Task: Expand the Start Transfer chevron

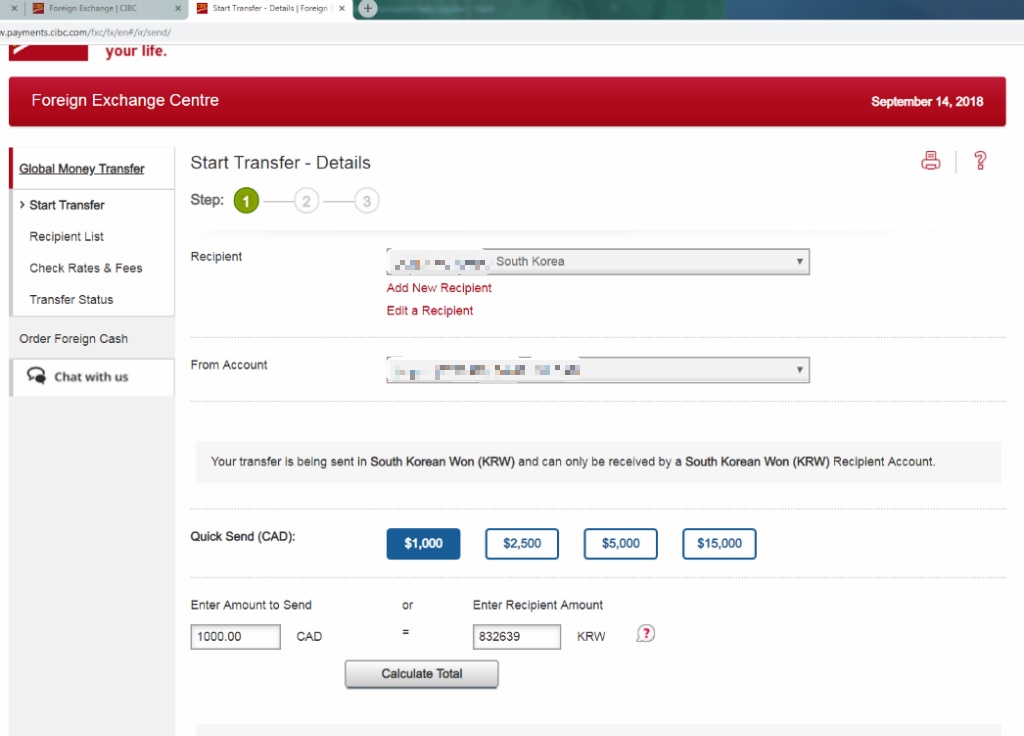Action: point(22,205)
